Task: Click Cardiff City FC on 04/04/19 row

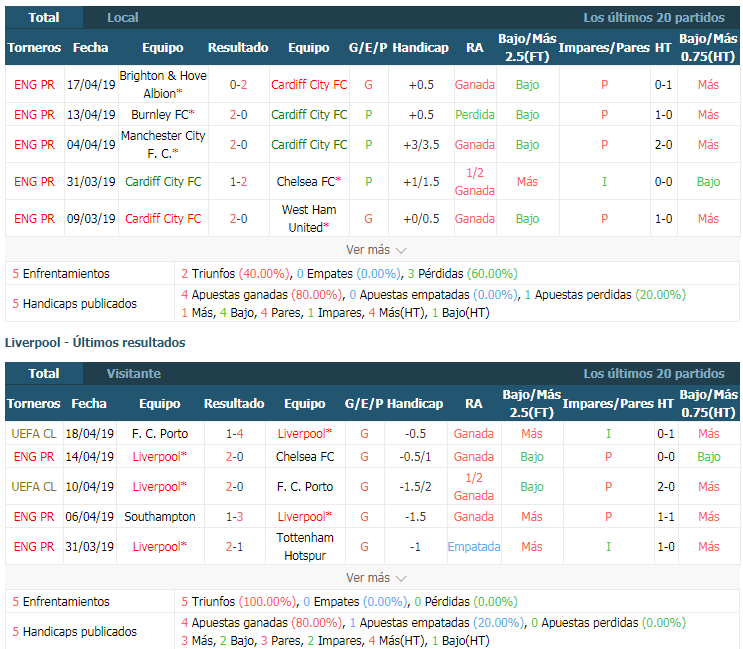Action: click(309, 144)
